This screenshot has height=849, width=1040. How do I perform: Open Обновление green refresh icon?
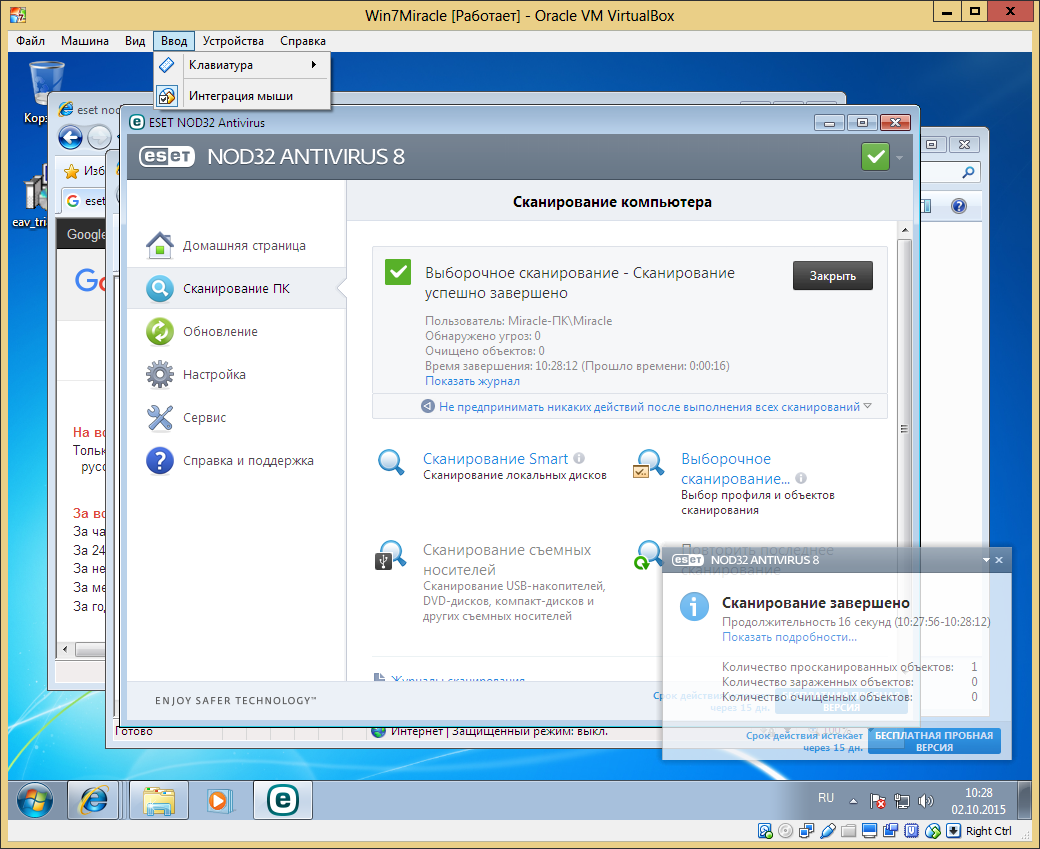coord(160,332)
